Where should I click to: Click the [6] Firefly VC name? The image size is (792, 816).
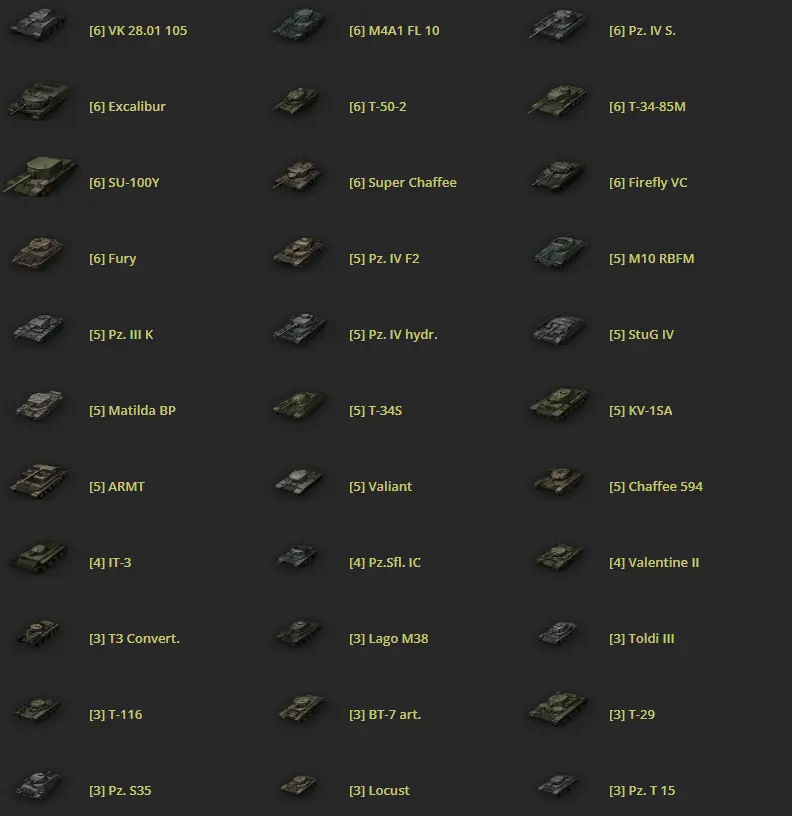pyautogui.click(x=648, y=183)
